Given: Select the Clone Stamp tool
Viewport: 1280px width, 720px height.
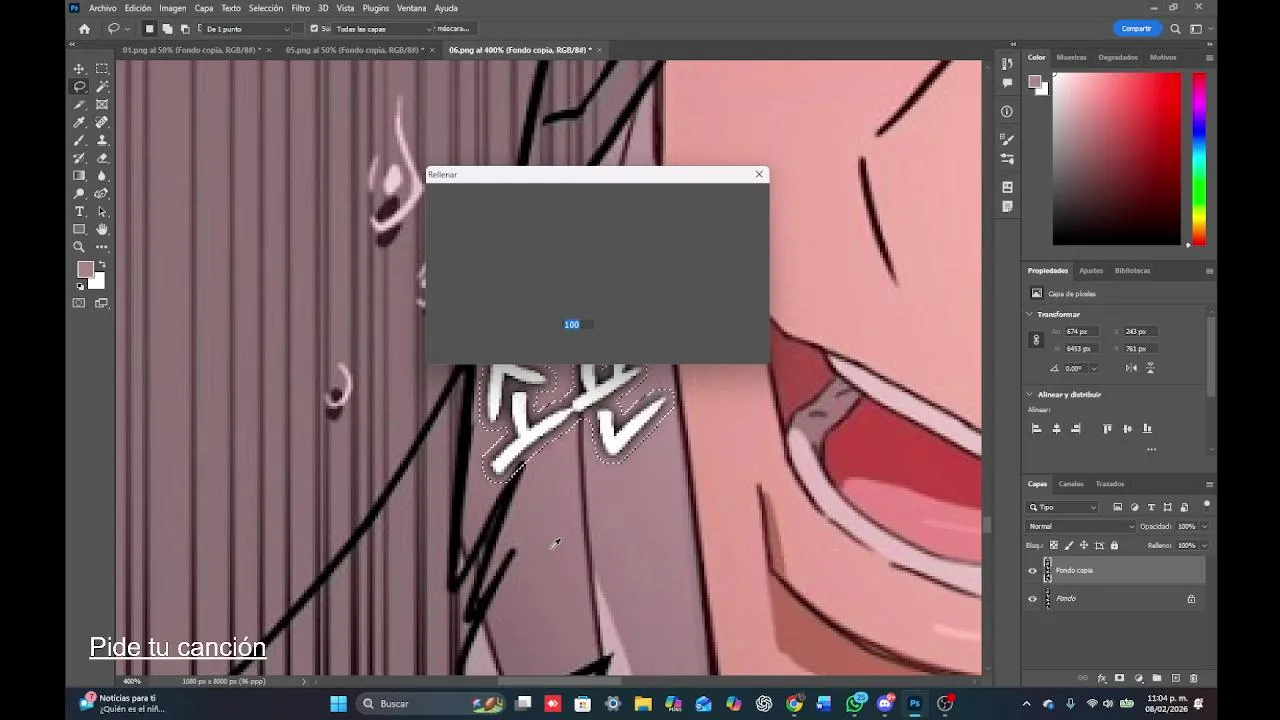Looking at the screenshot, I should pyautogui.click(x=102, y=141).
